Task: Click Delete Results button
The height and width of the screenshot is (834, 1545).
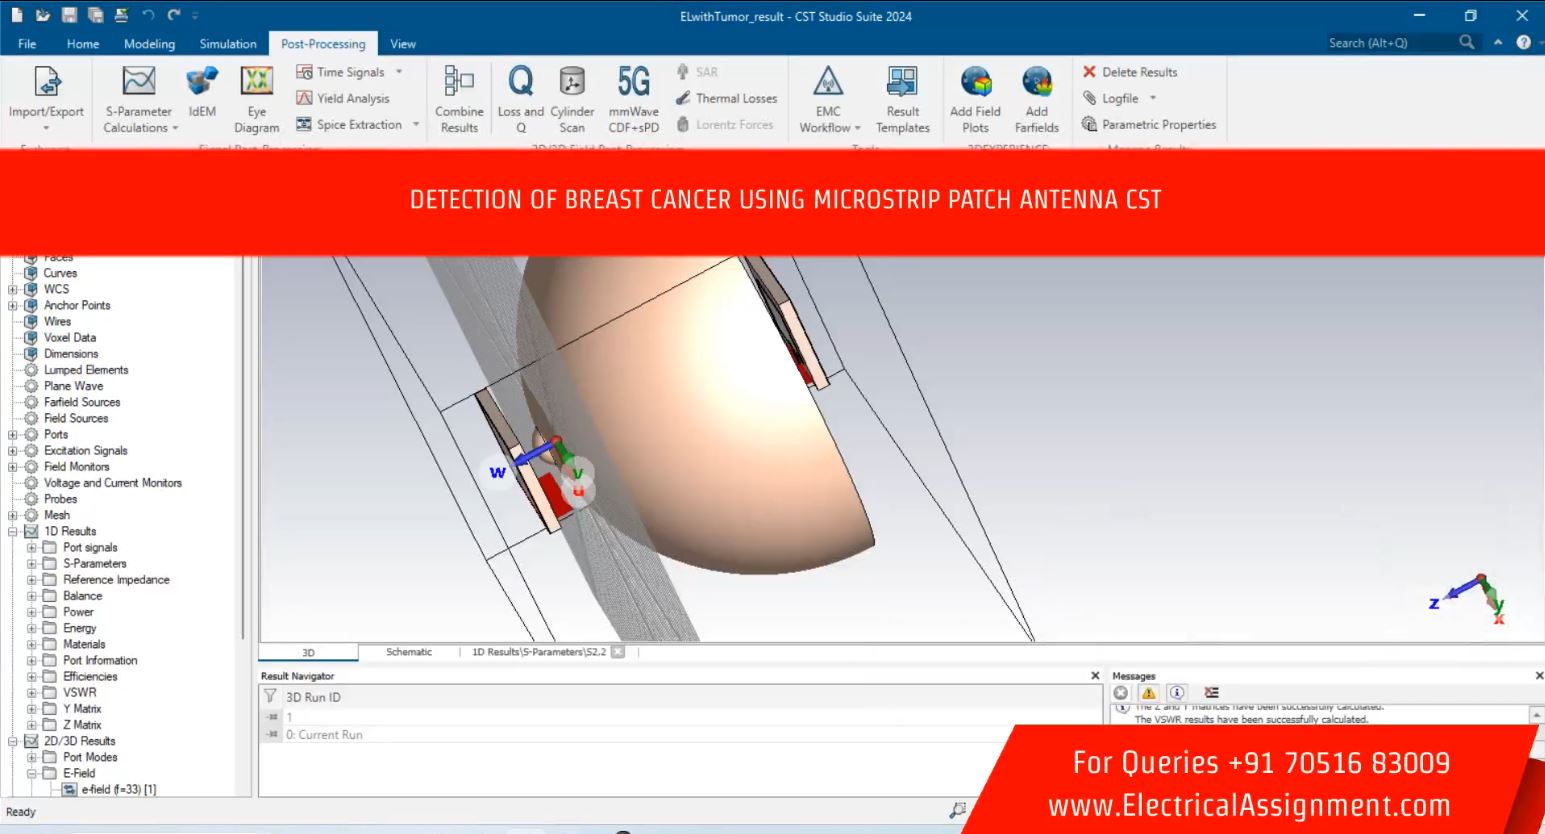Action: click(1130, 72)
